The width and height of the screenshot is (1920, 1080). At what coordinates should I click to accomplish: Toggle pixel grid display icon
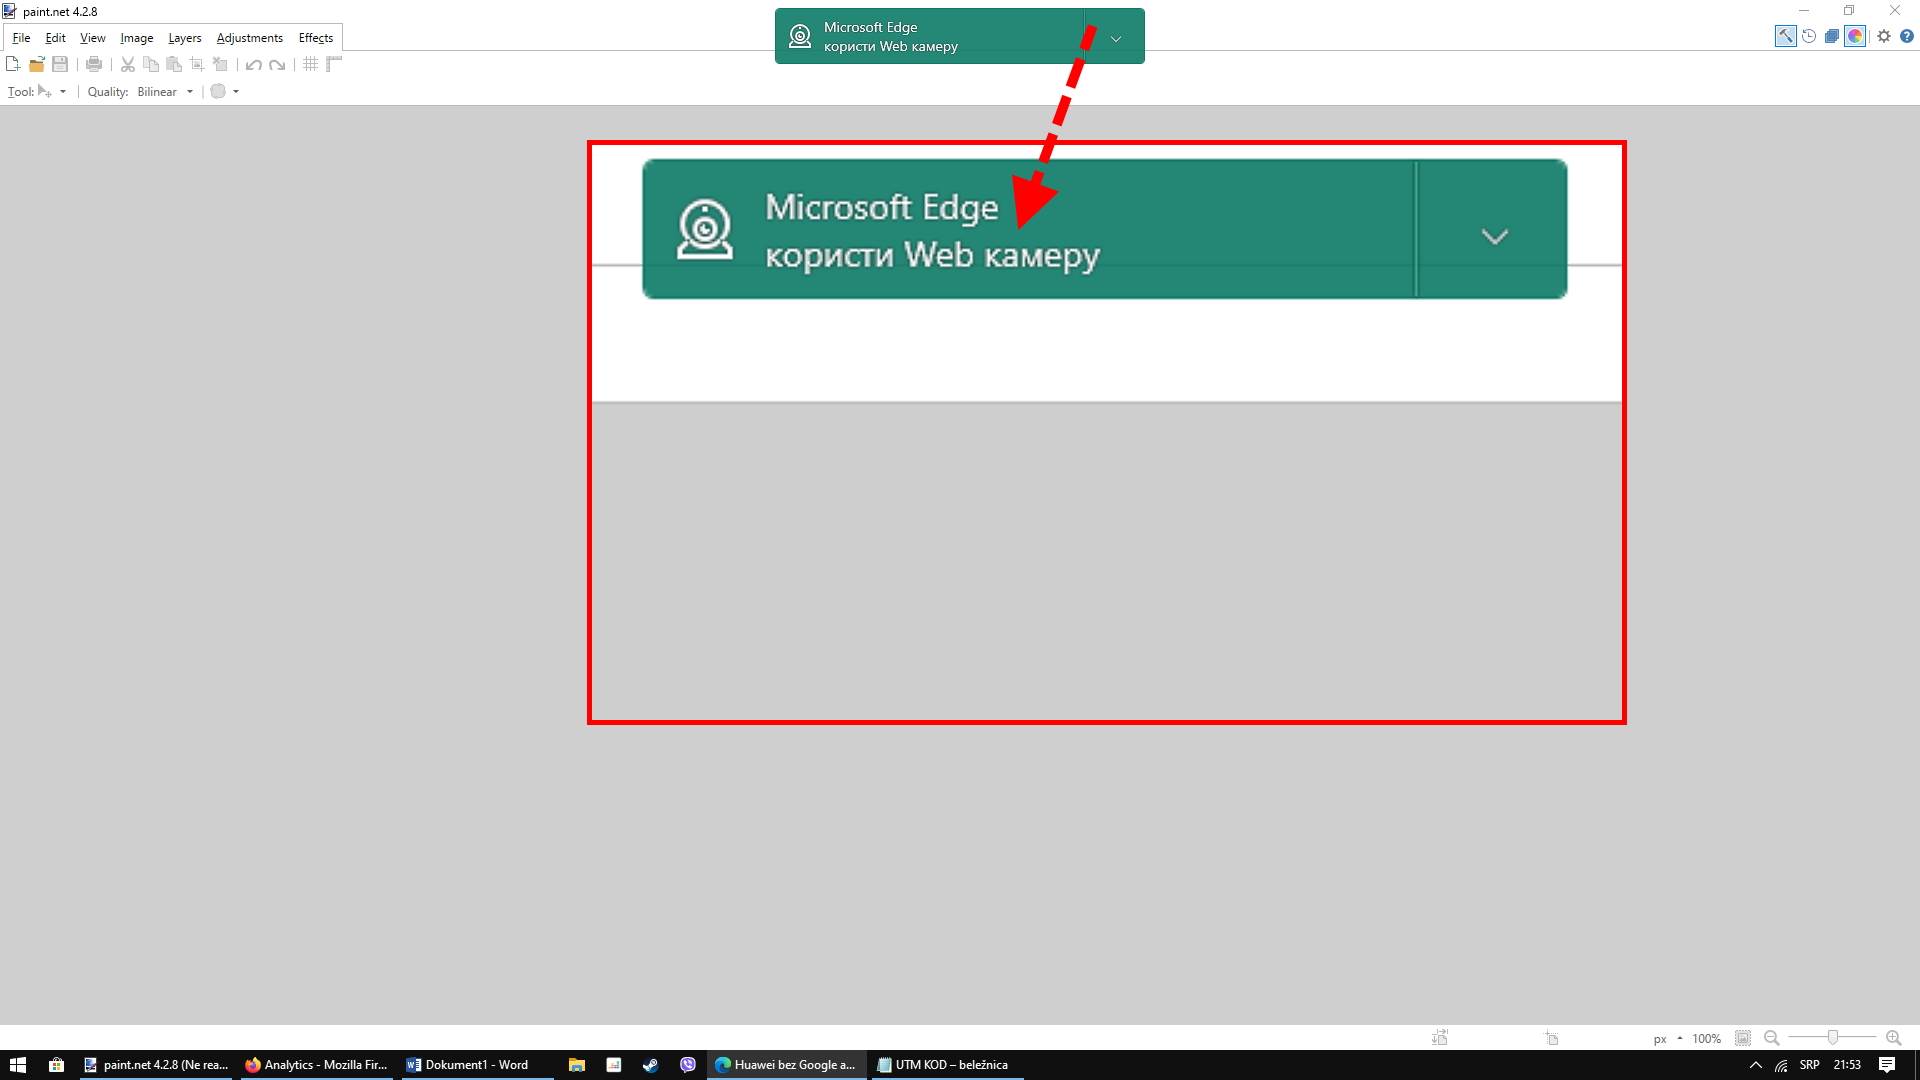coord(311,64)
